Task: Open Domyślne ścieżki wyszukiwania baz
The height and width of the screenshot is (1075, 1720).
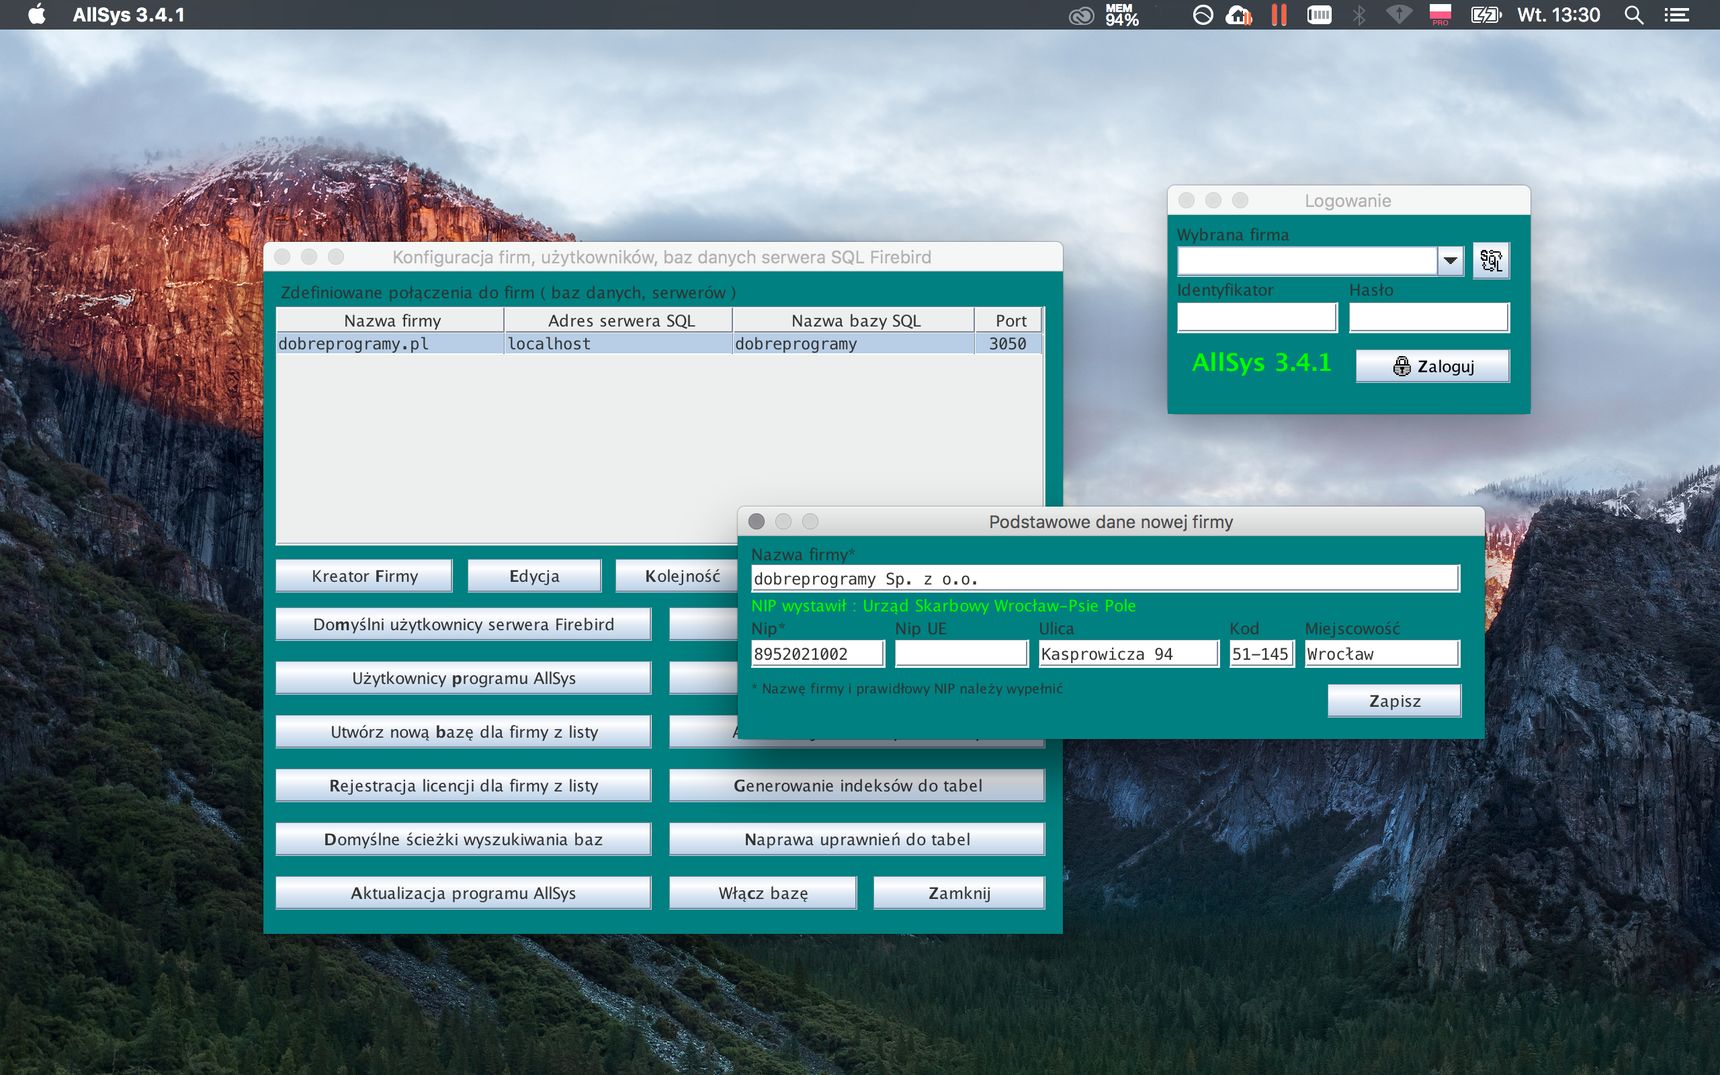Action: (463, 840)
